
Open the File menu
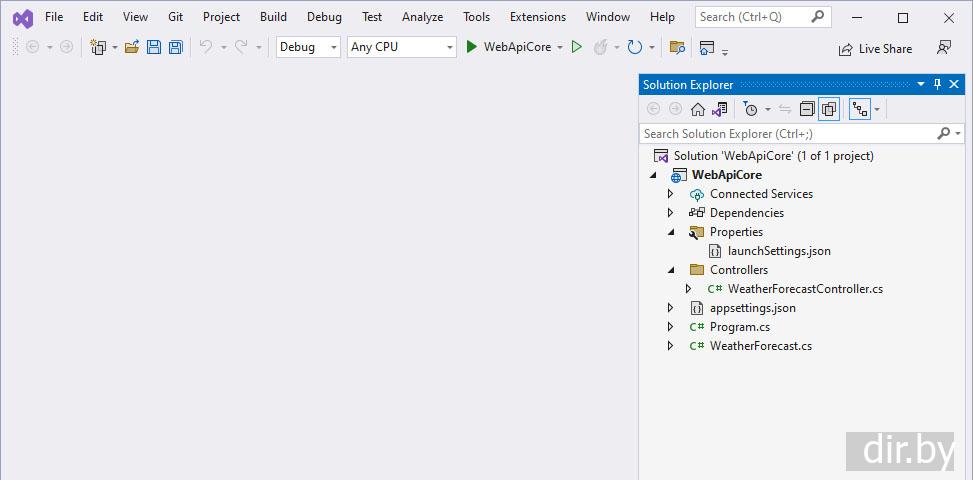[x=54, y=17]
